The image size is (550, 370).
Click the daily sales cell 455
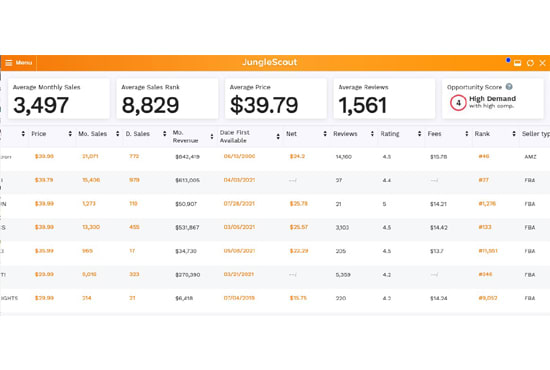point(134,227)
